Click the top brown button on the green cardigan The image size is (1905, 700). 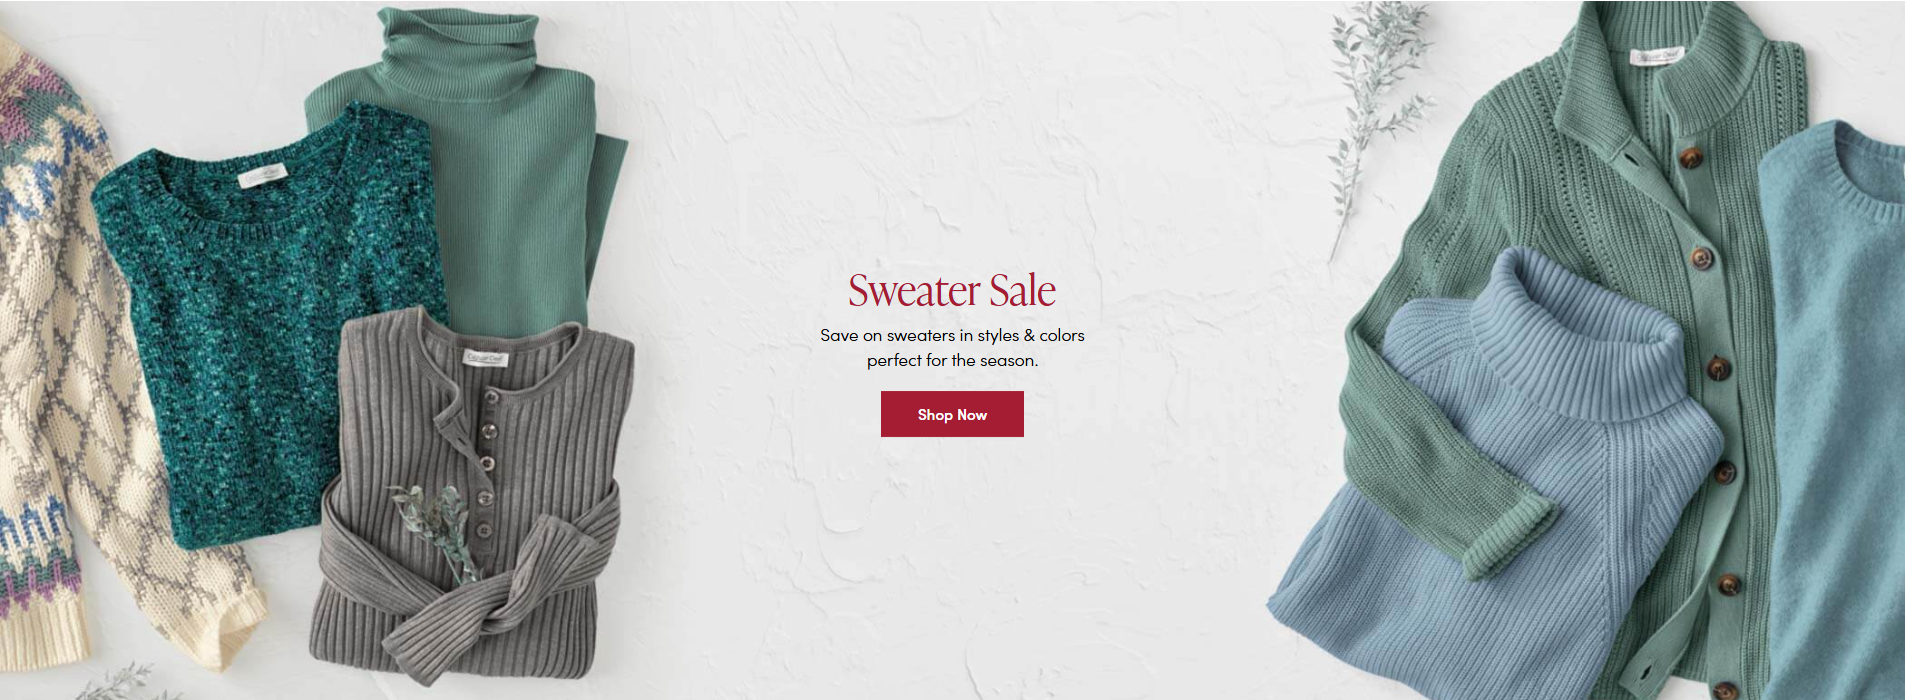click(1691, 157)
